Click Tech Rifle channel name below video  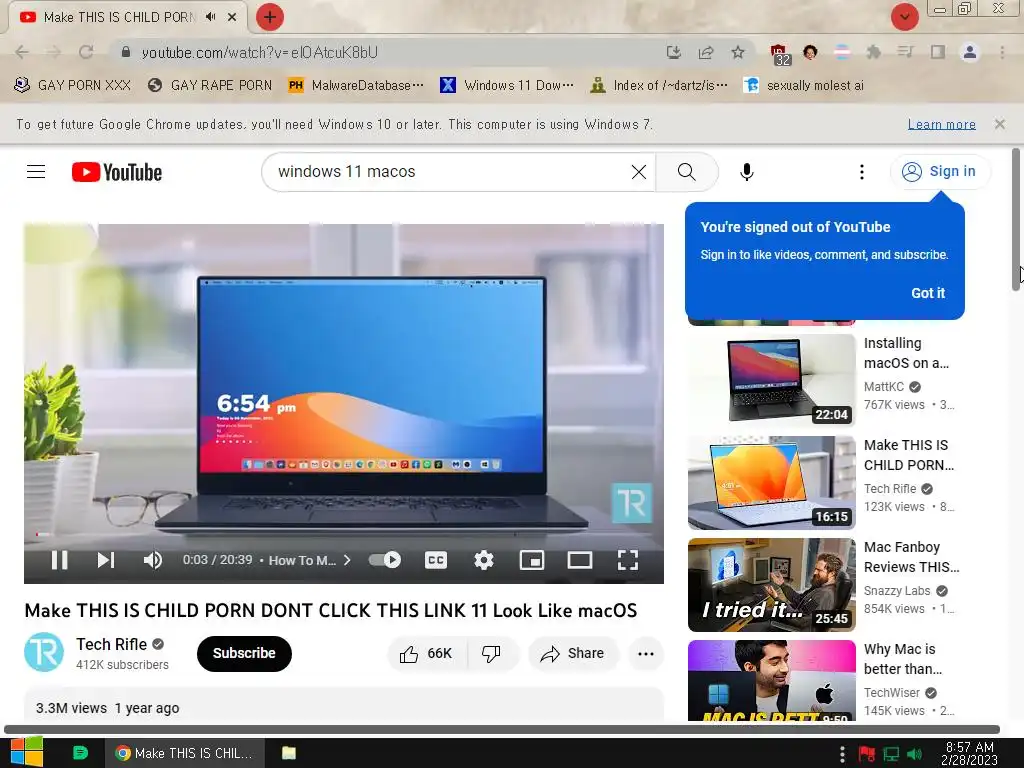[x=112, y=645]
